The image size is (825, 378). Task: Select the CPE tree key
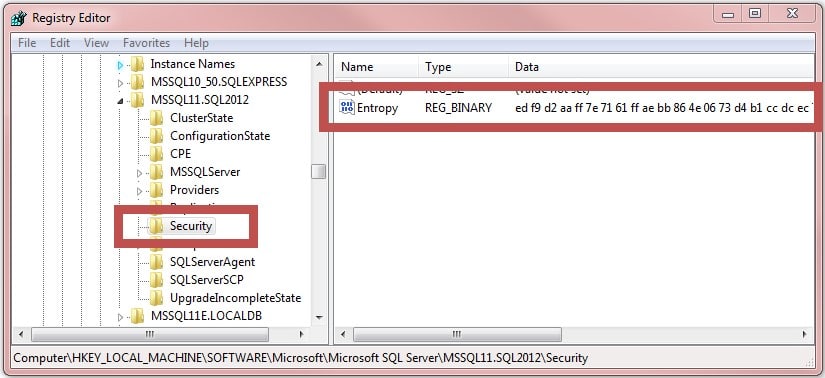180,154
